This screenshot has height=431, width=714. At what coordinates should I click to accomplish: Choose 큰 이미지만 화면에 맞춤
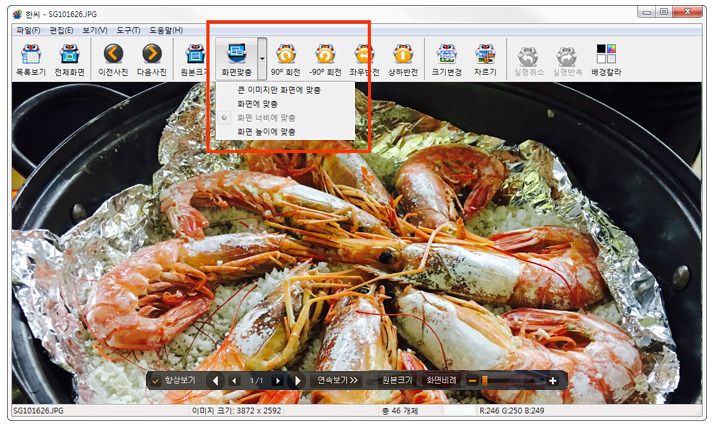(x=286, y=90)
